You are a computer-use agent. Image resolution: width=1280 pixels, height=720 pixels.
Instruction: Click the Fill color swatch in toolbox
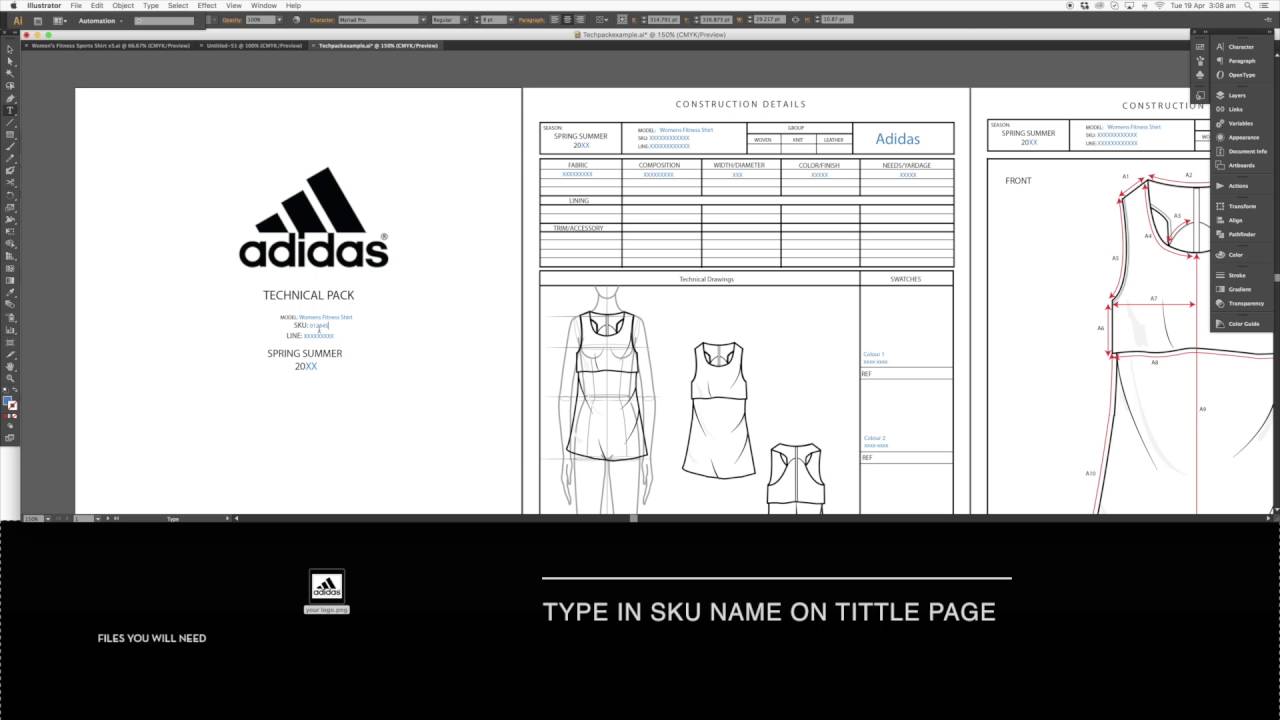(8, 401)
